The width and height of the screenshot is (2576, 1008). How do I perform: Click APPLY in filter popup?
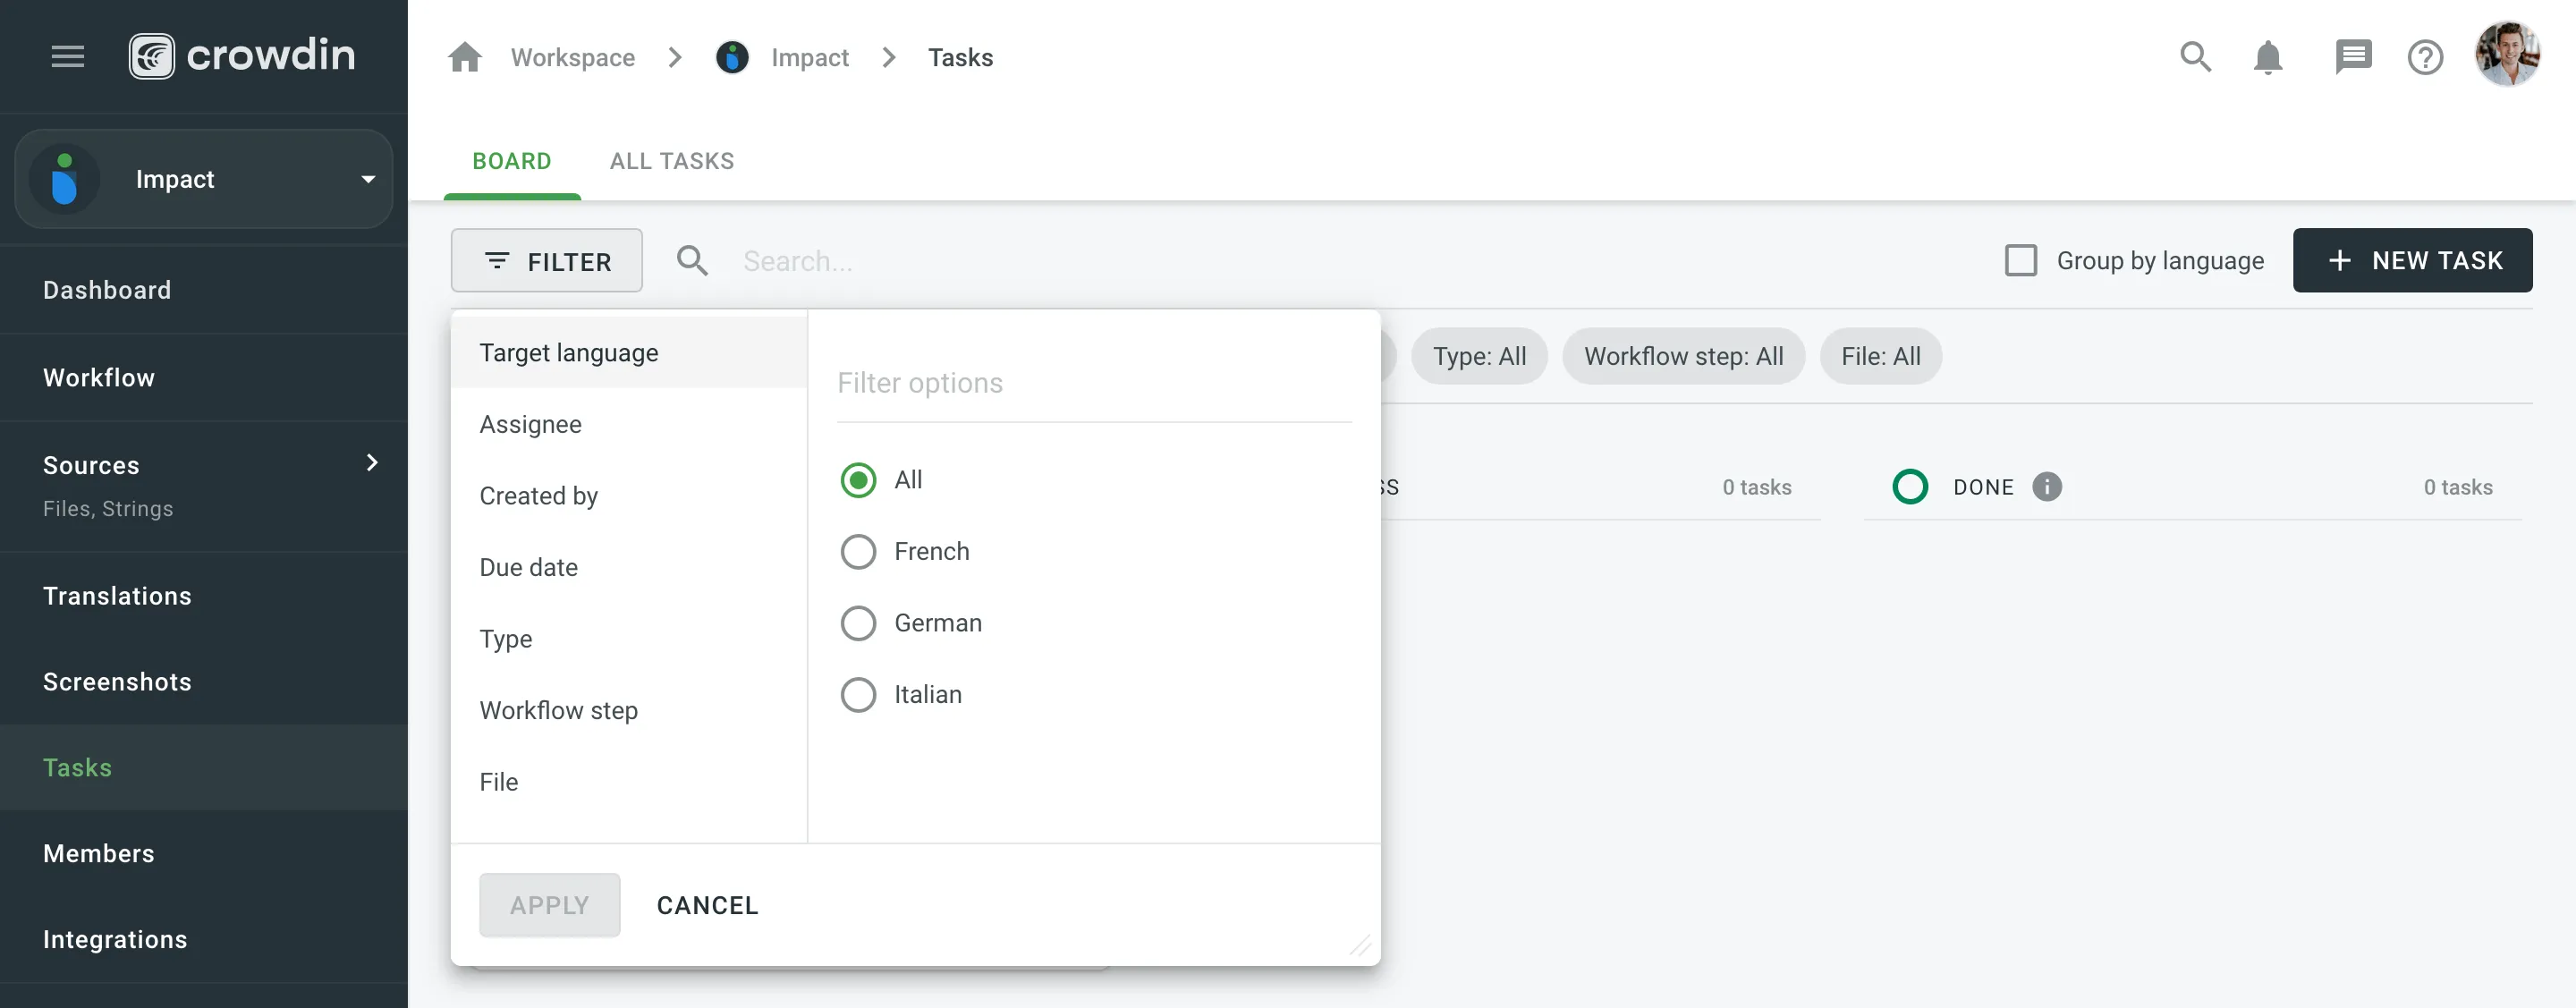pos(550,906)
